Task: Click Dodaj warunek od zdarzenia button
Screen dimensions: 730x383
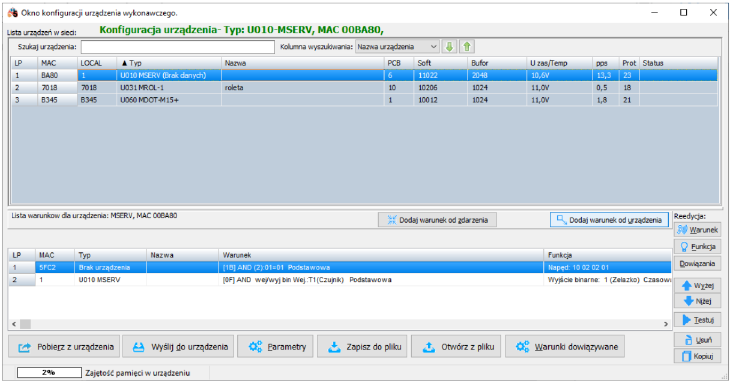Action: (437, 220)
